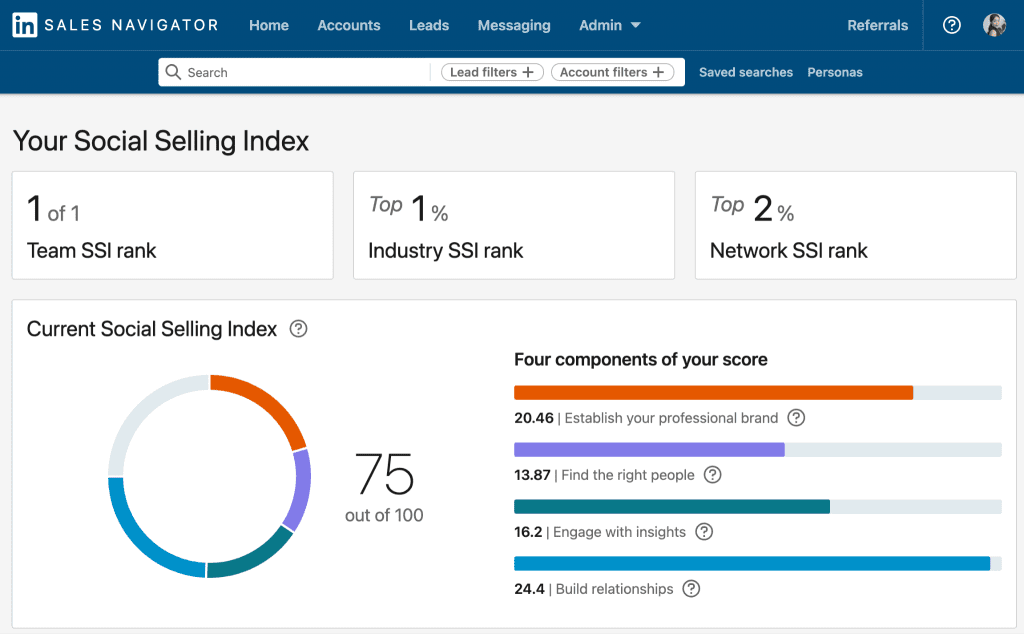The width and height of the screenshot is (1024, 634).
Task: Click the teal Engage with insights bar
Action: [672, 507]
